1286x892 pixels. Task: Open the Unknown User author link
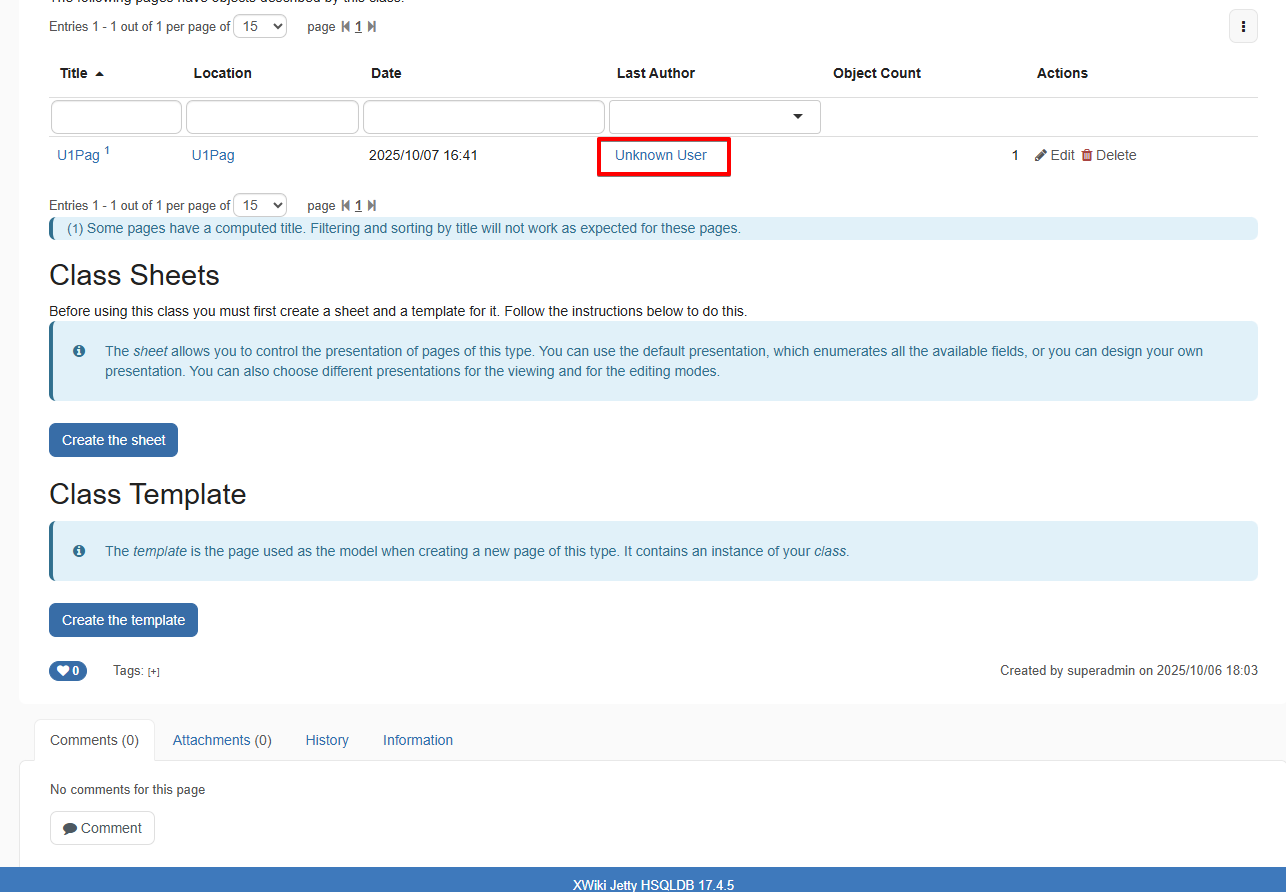661,155
